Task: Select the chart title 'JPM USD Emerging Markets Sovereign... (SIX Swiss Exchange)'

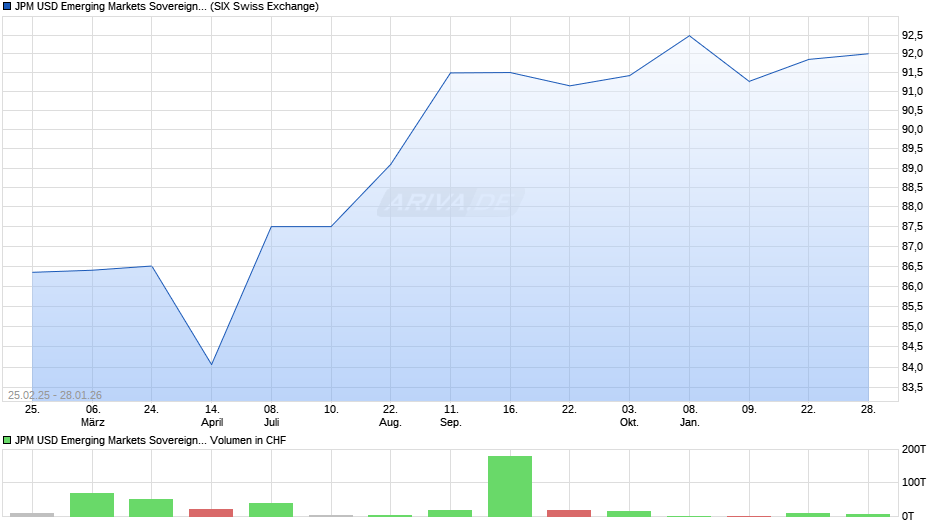Action: coord(167,7)
